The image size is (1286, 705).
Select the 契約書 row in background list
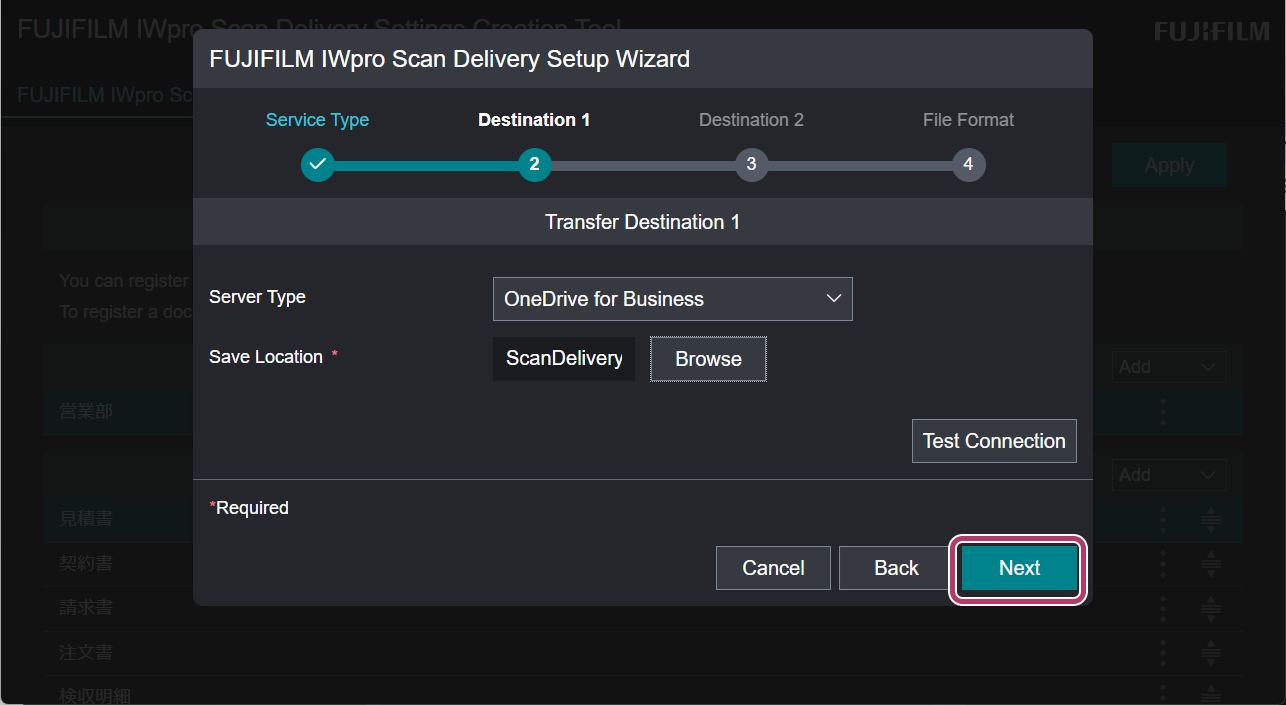click(642, 564)
